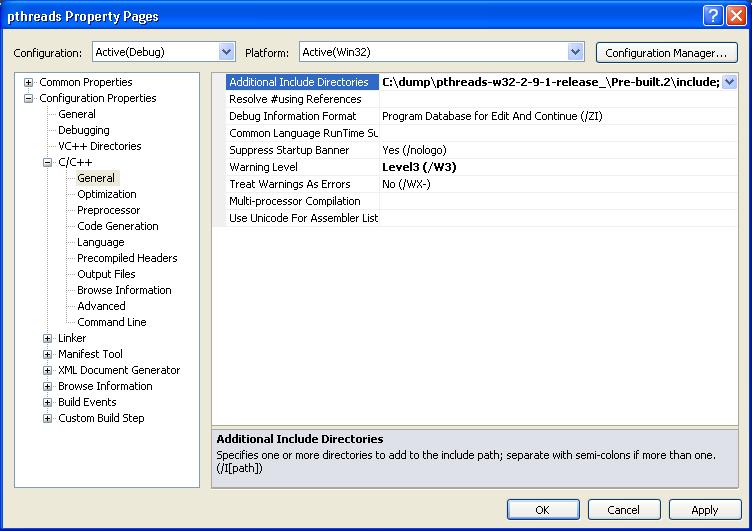
Task: Select Debugging in the tree
Action: (x=84, y=130)
